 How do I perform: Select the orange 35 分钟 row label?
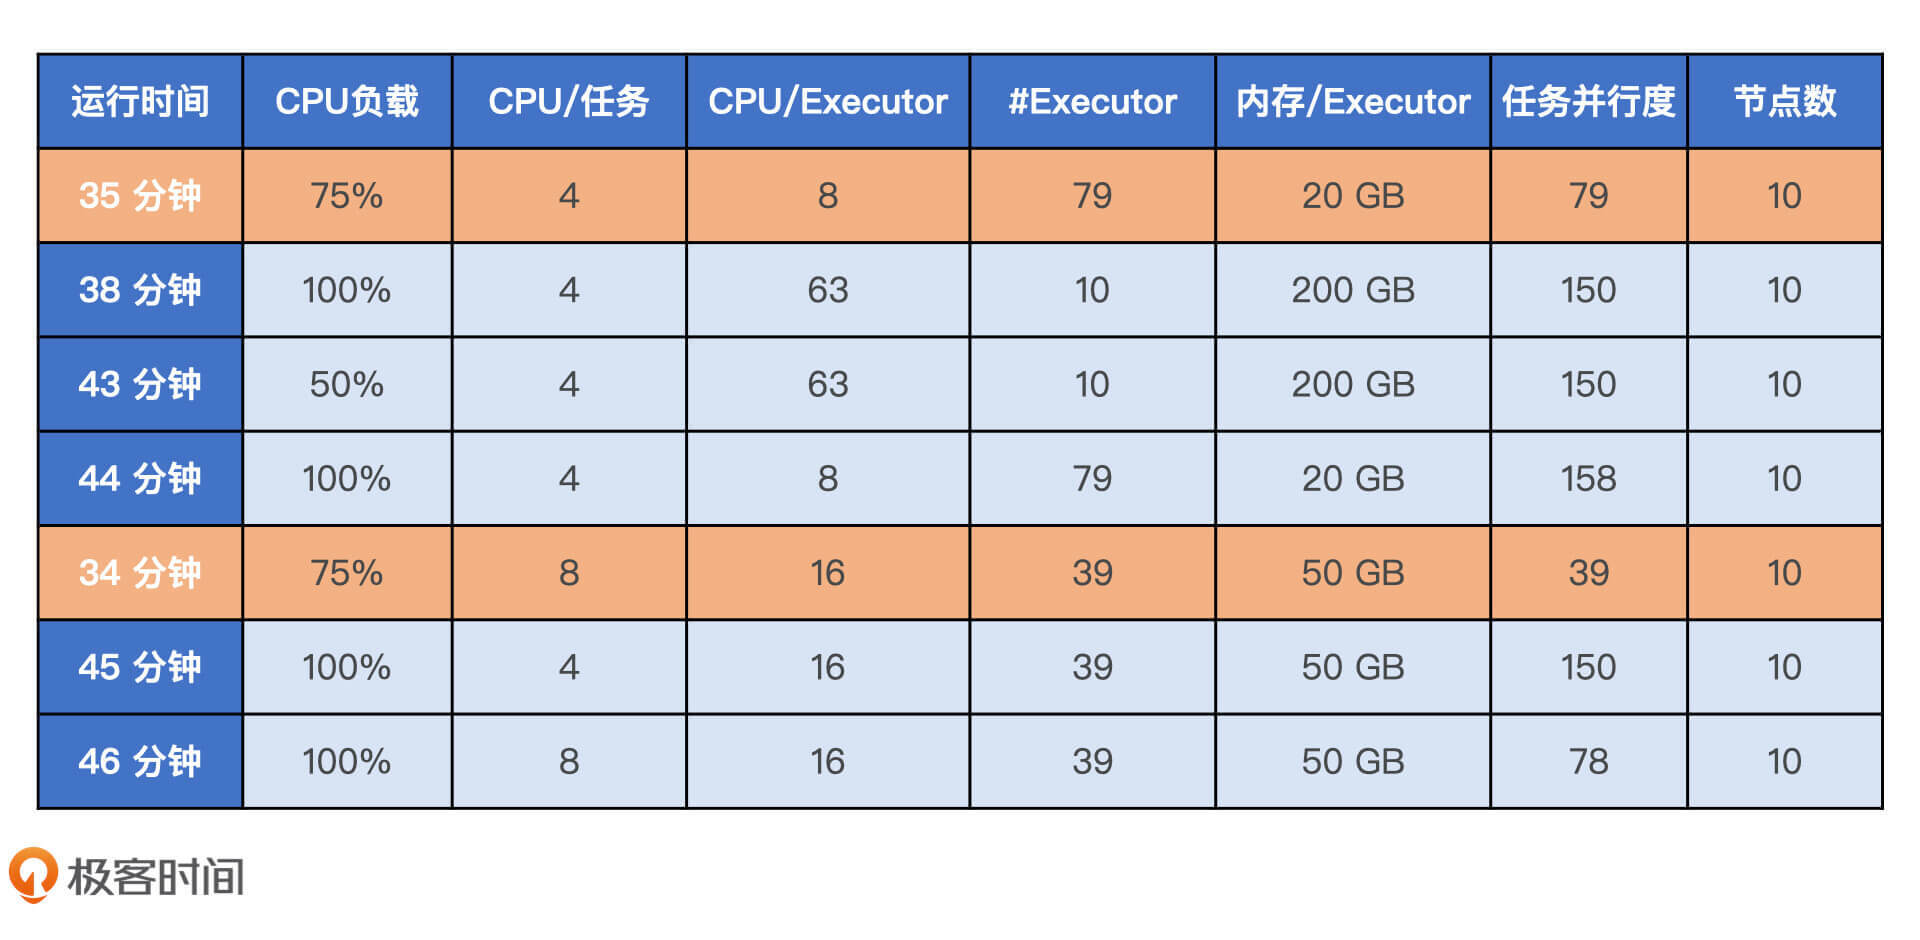[x=140, y=195]
